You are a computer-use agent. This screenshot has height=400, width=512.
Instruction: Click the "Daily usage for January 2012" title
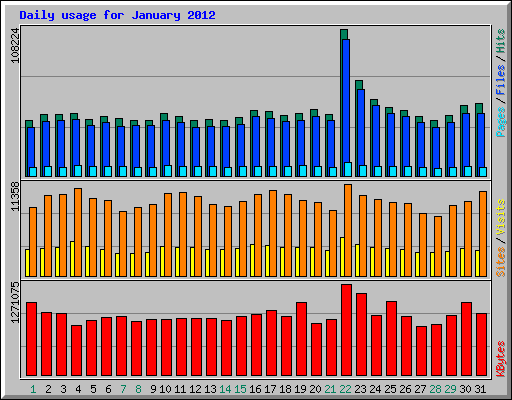pyautogui.click(x=117, y=15)
